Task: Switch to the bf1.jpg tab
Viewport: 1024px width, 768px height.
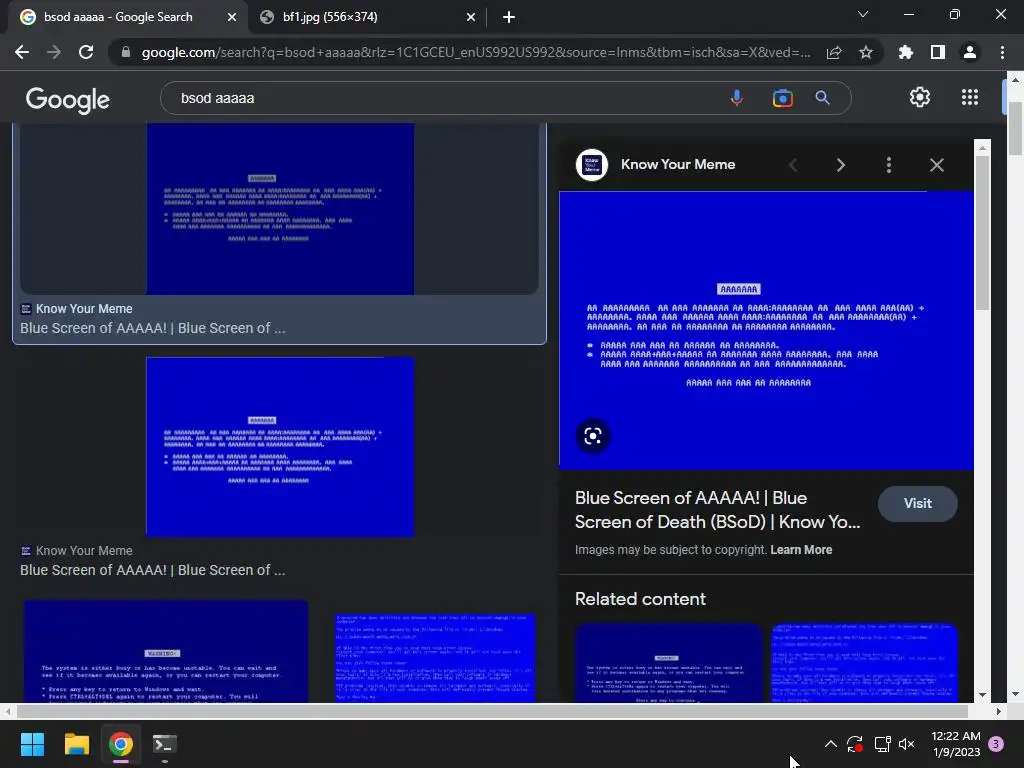Action: (x=366, y=17)
